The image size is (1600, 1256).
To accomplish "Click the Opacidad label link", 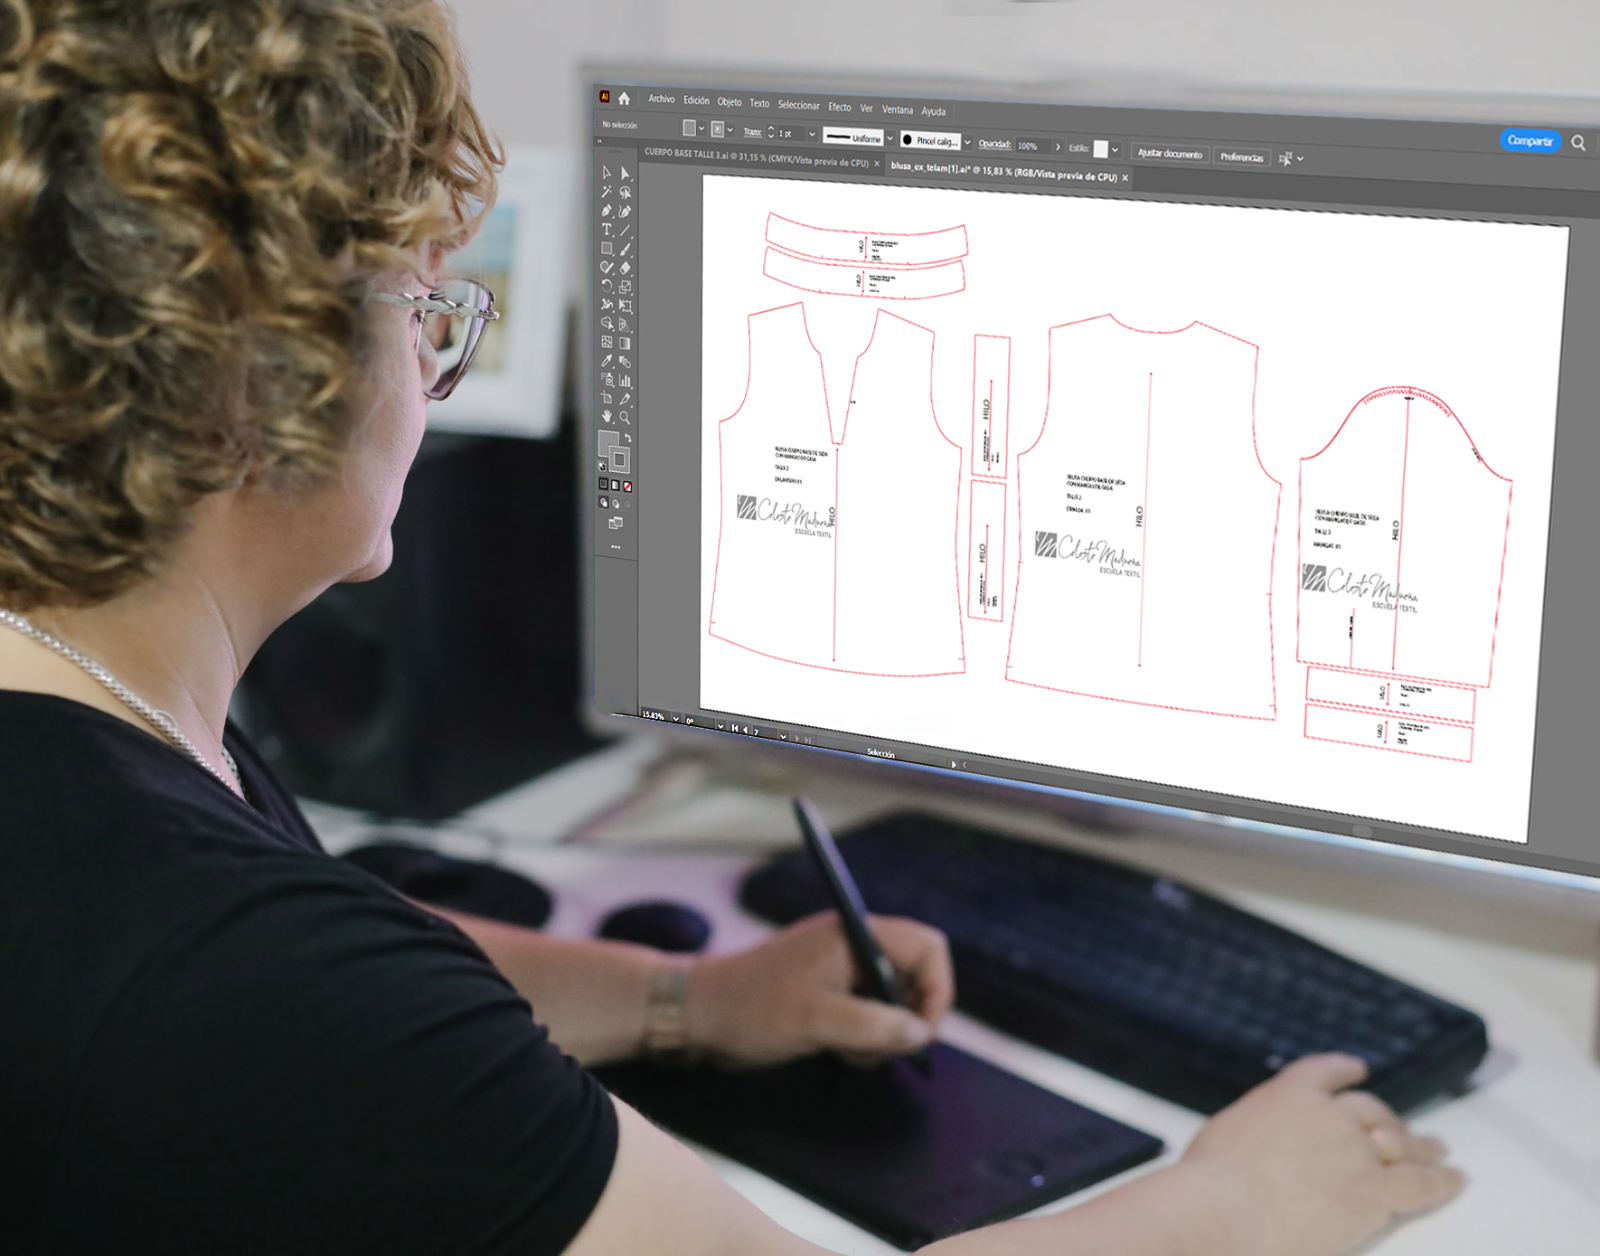I will click(x=995, y=144).
